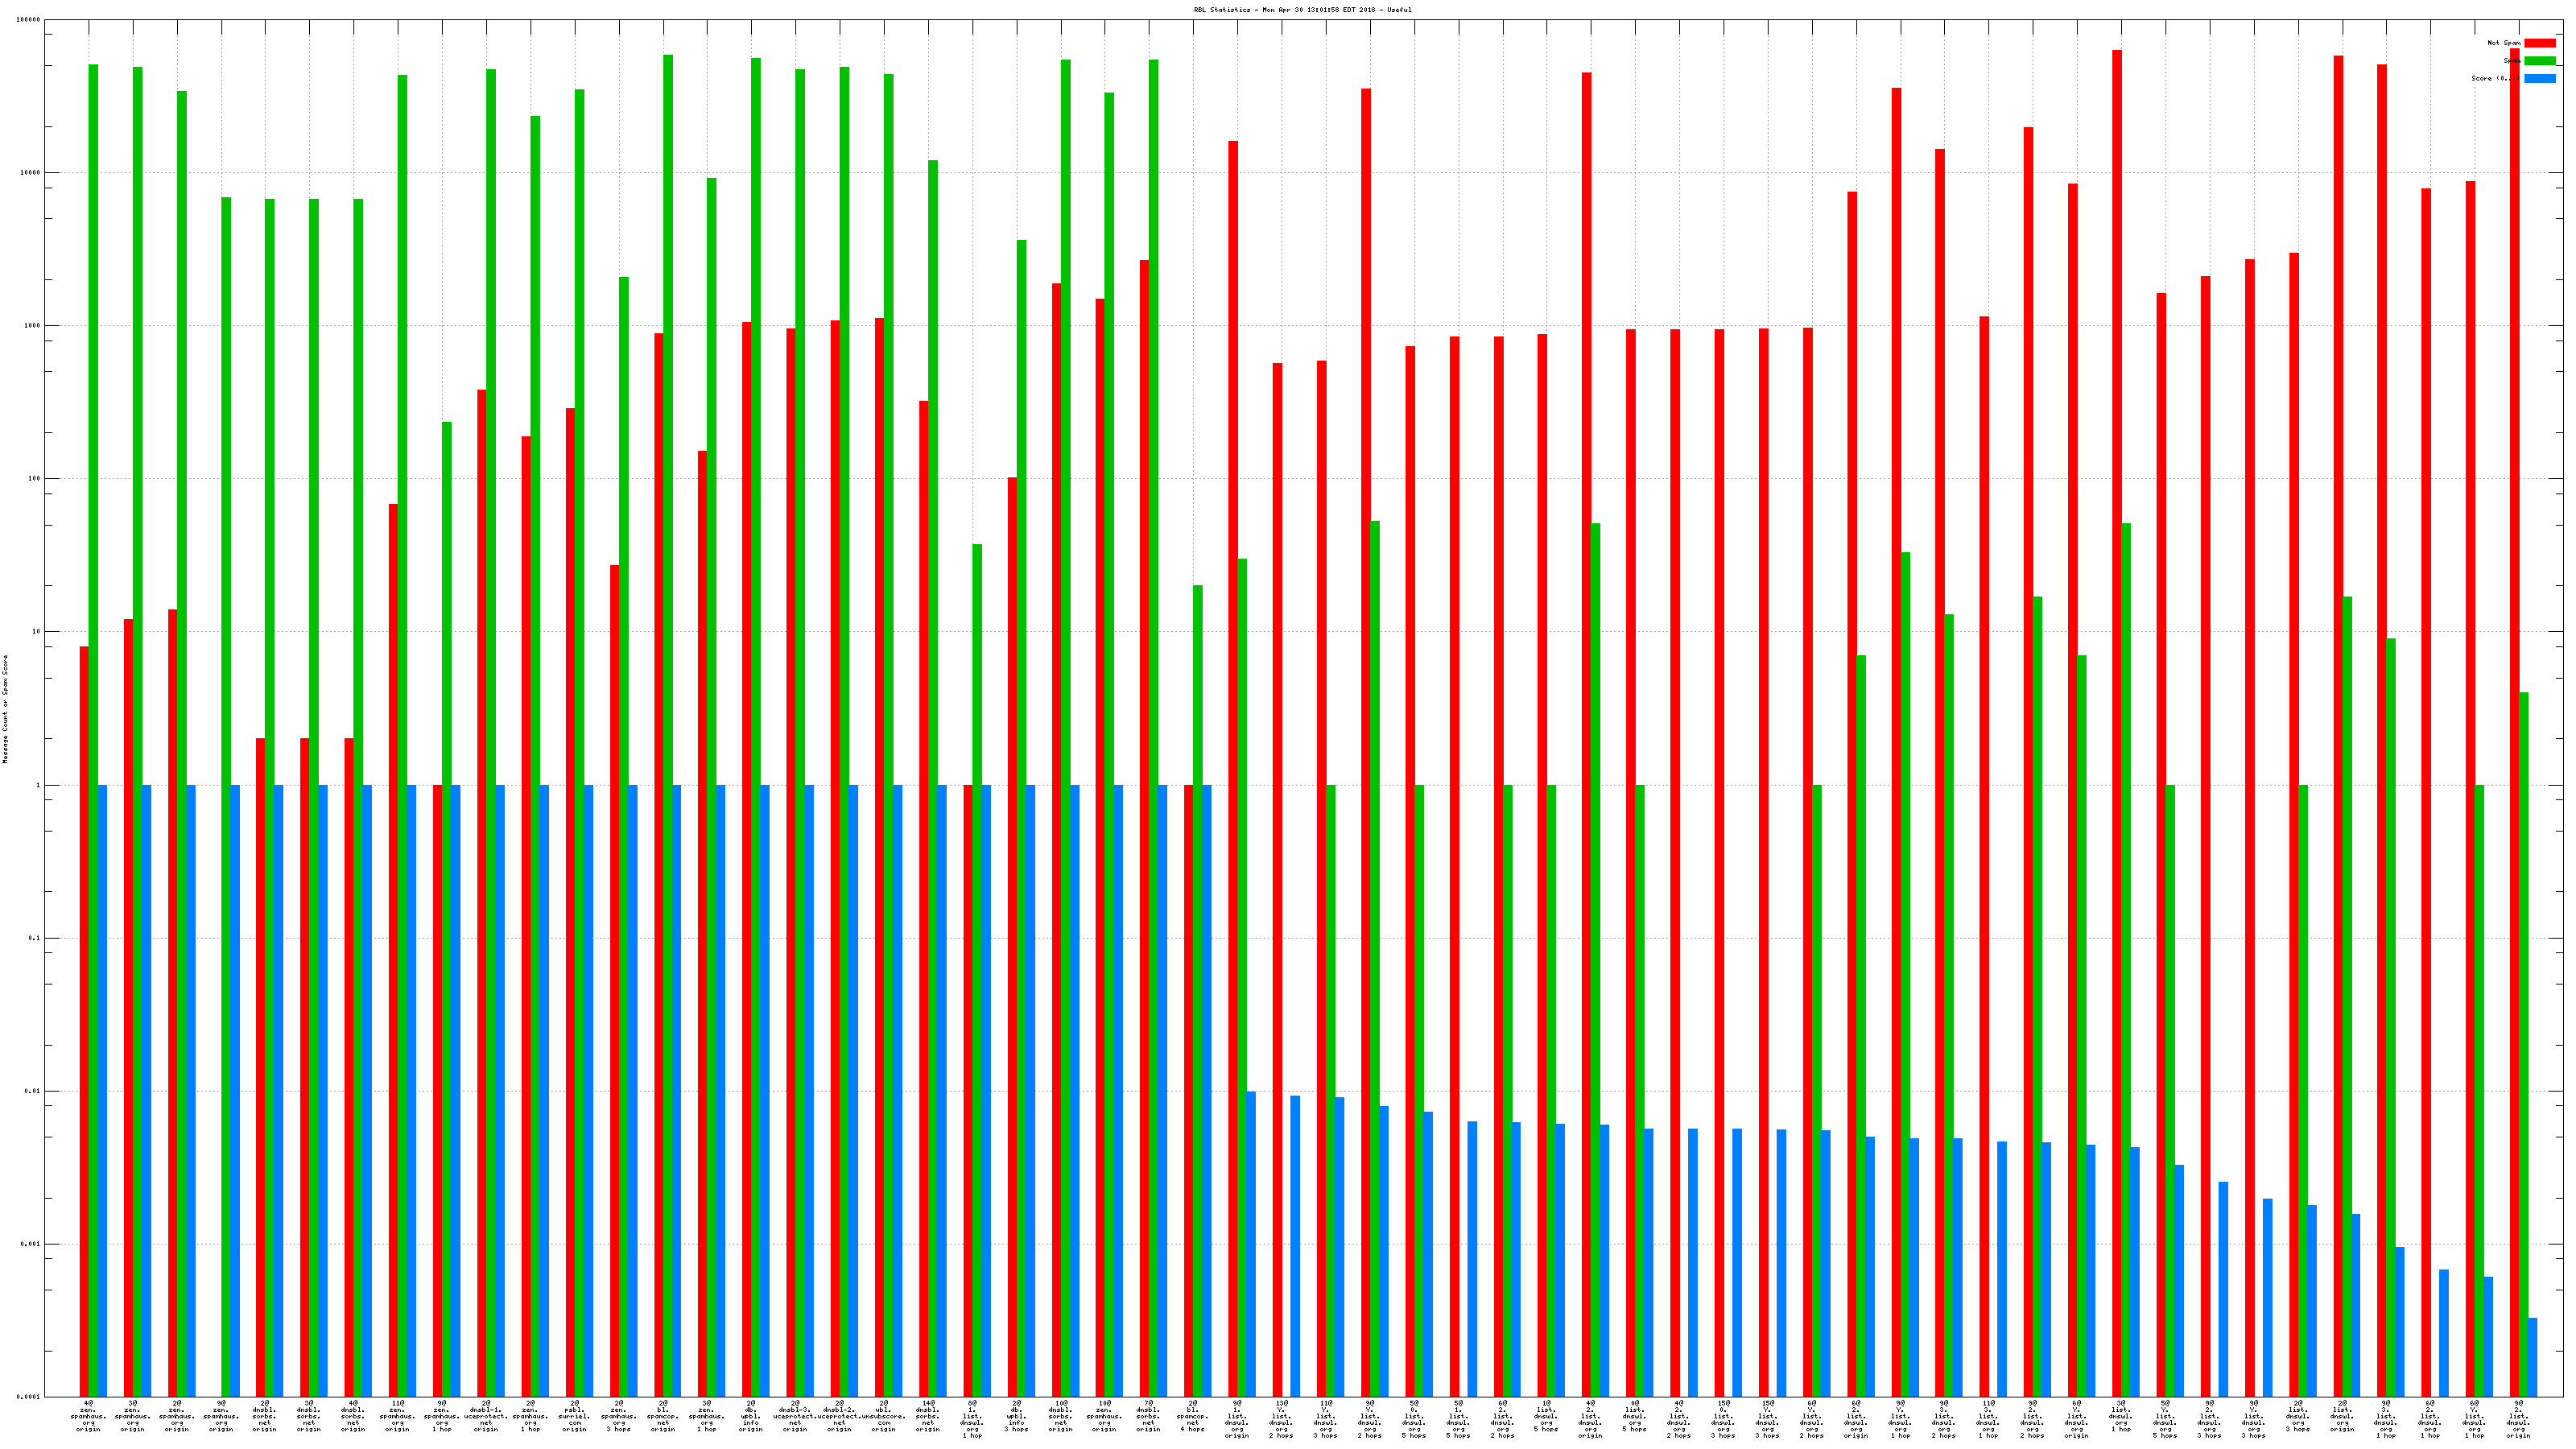
Task: Click the 0.01 y-axis tick label
Action: (x=33, y=1091)
